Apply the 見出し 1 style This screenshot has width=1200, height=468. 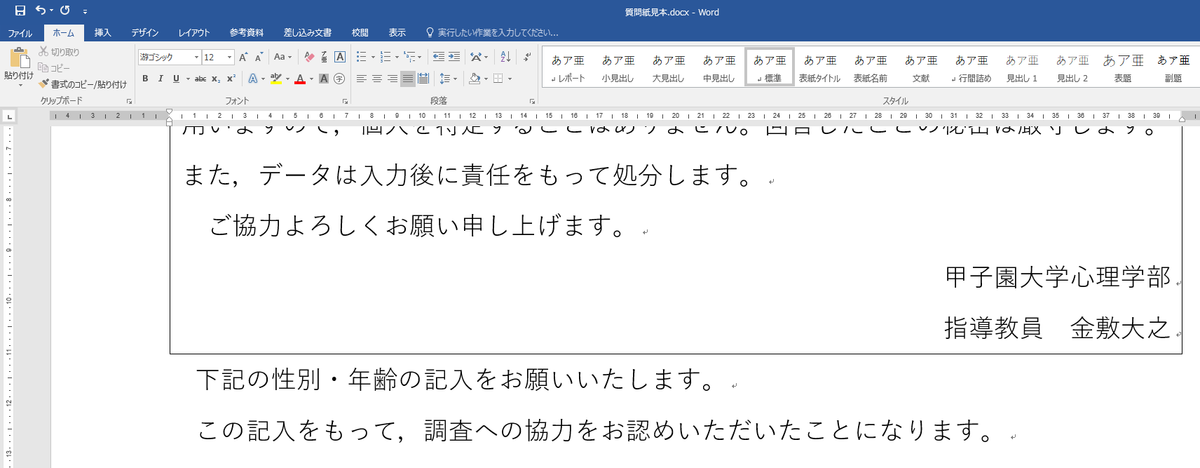(x=1021, y=66)
